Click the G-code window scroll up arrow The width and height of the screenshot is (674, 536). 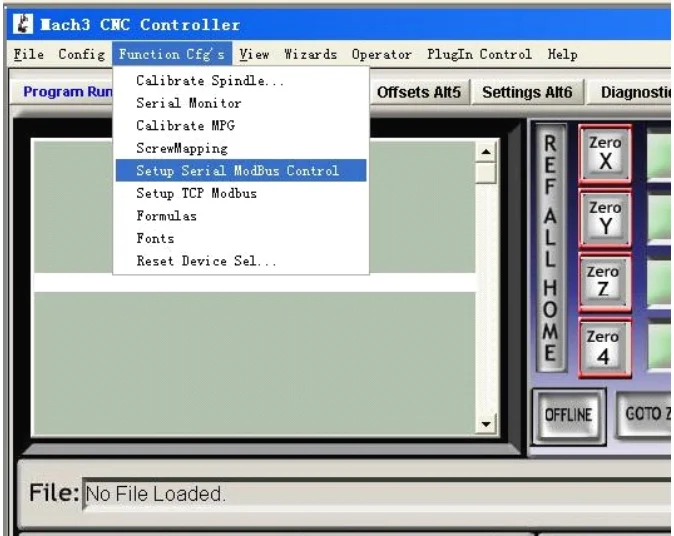pyautogui.click(x=486, y=152)
